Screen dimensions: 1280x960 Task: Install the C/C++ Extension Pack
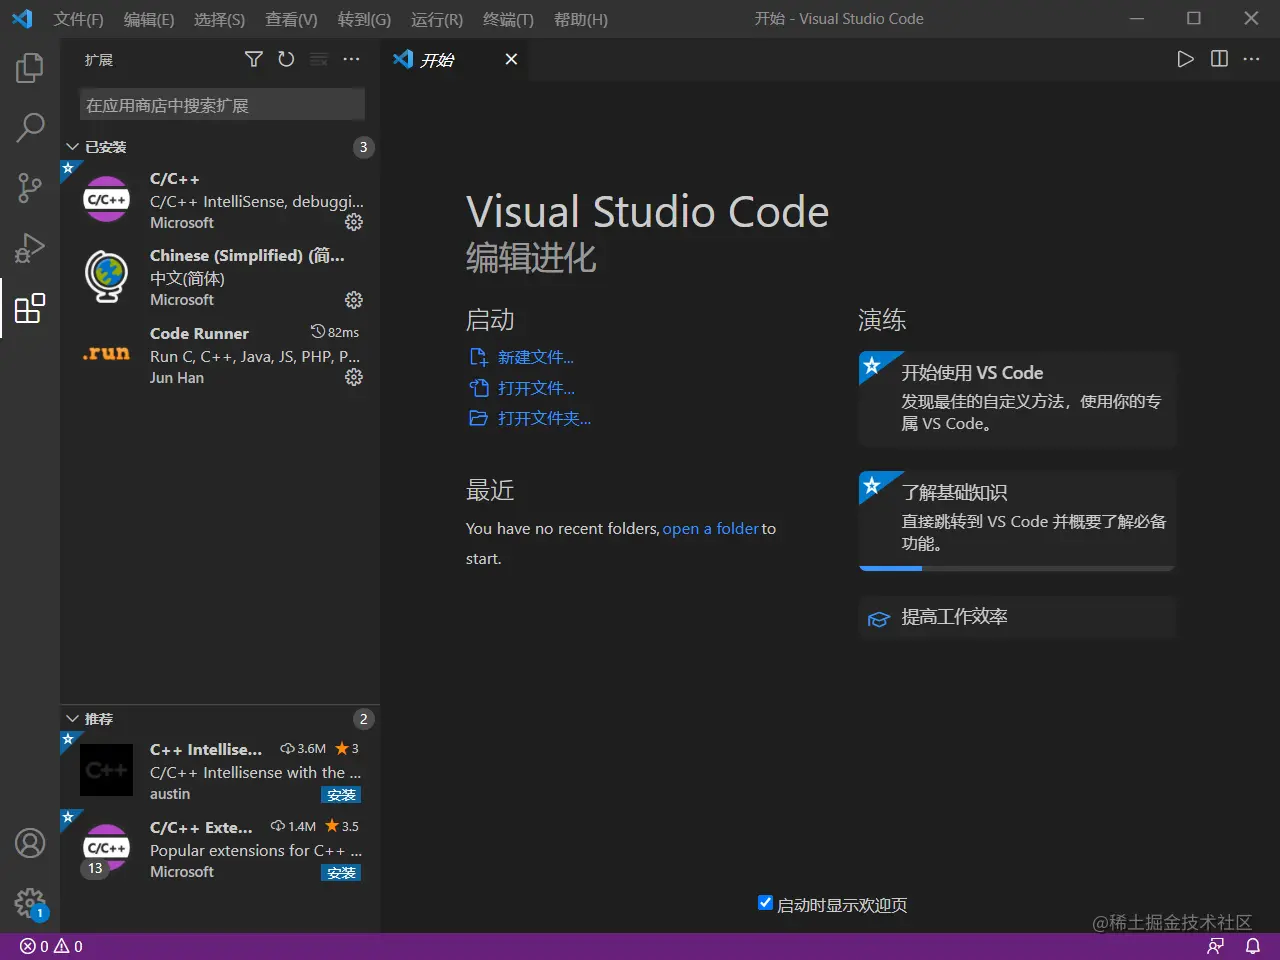[x=342, y=873]
